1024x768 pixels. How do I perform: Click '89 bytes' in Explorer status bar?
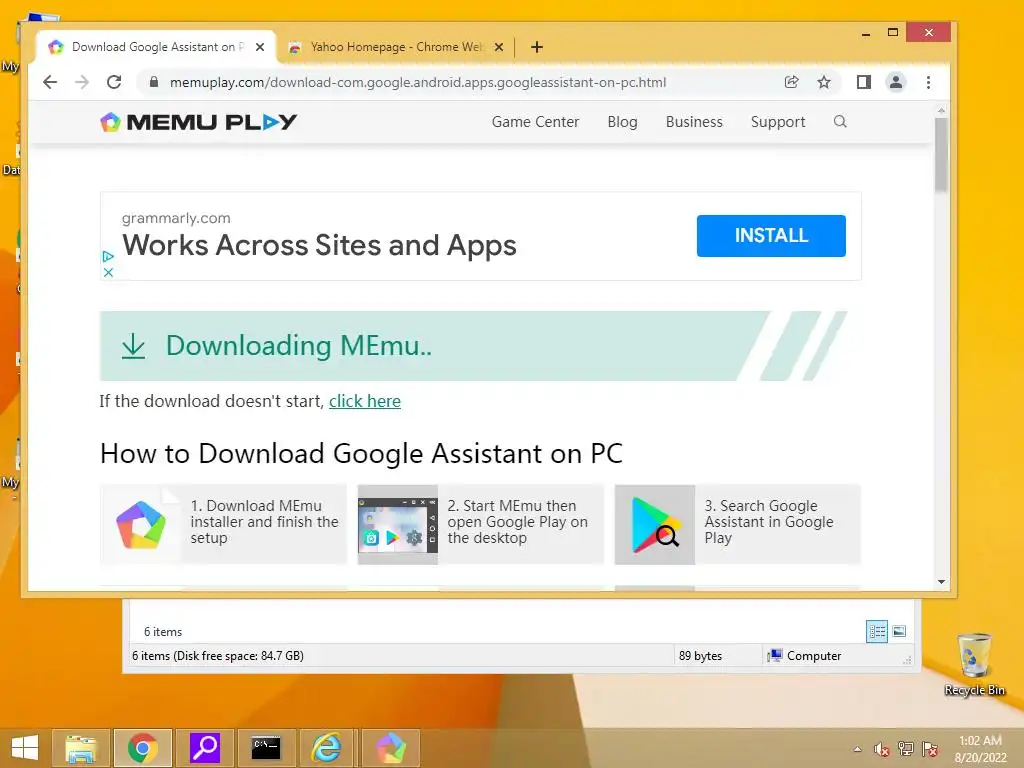700,656
